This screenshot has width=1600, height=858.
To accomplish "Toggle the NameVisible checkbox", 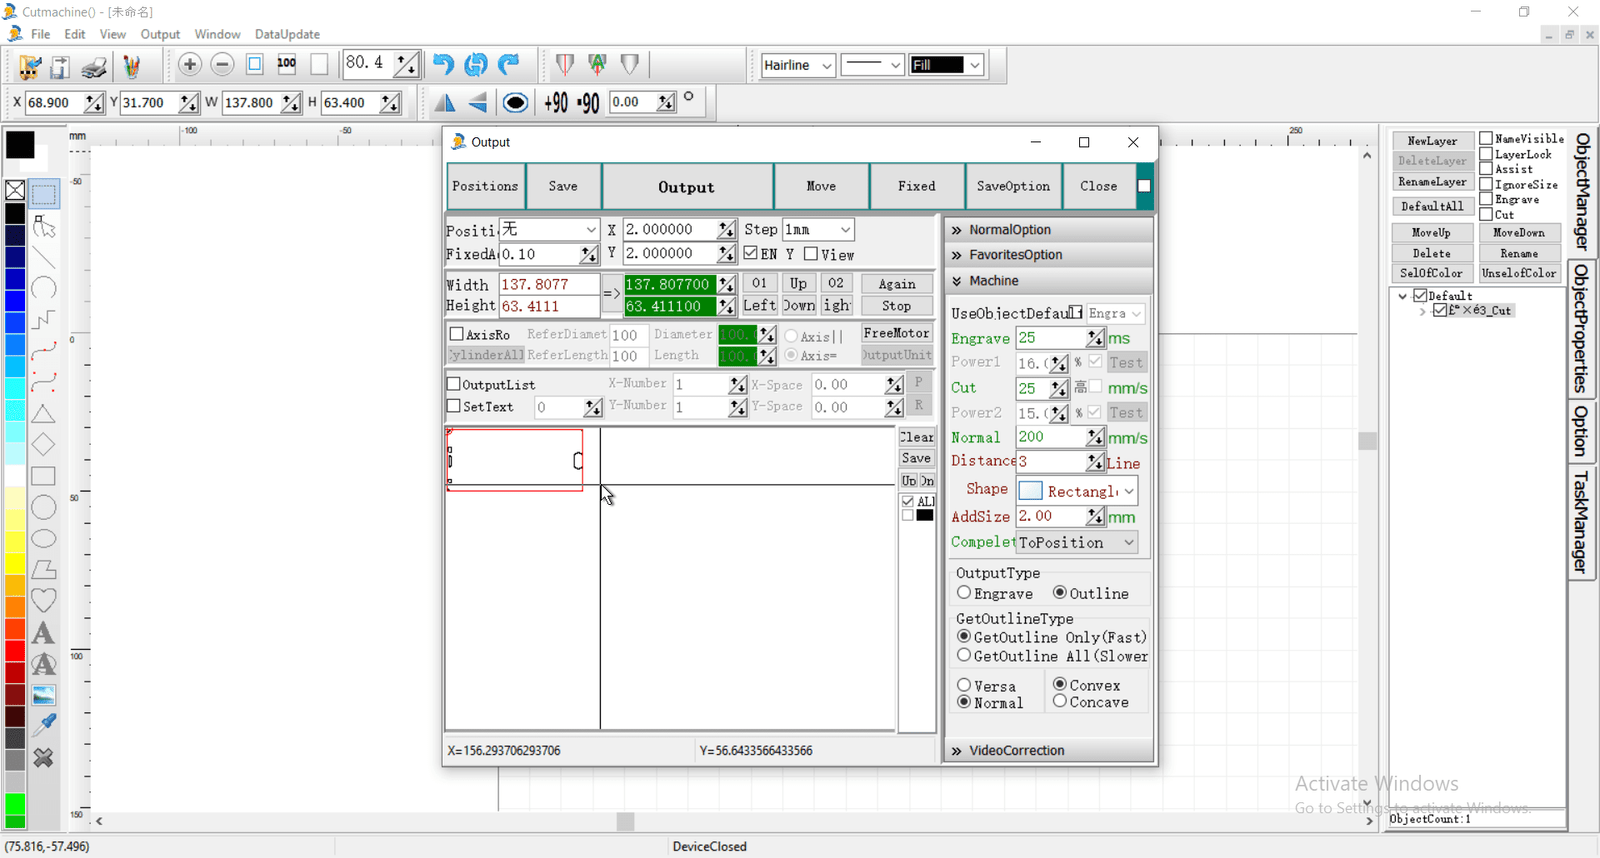I will tap(1486, 138).
